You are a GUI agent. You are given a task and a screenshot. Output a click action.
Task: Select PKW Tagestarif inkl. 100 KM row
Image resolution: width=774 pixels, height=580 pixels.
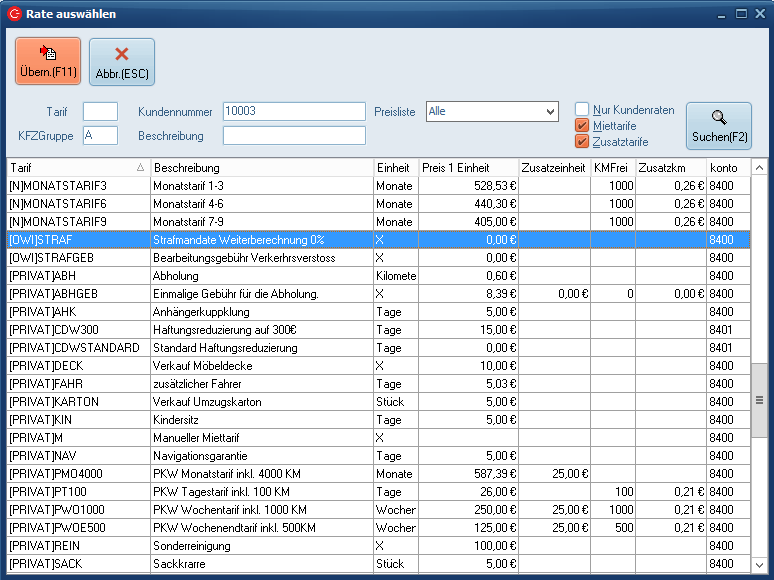click(262, 492)
